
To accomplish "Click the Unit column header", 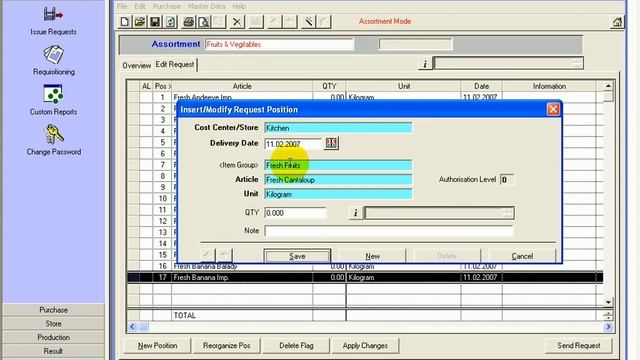I will pyautogui.click(x=404, y=86).
